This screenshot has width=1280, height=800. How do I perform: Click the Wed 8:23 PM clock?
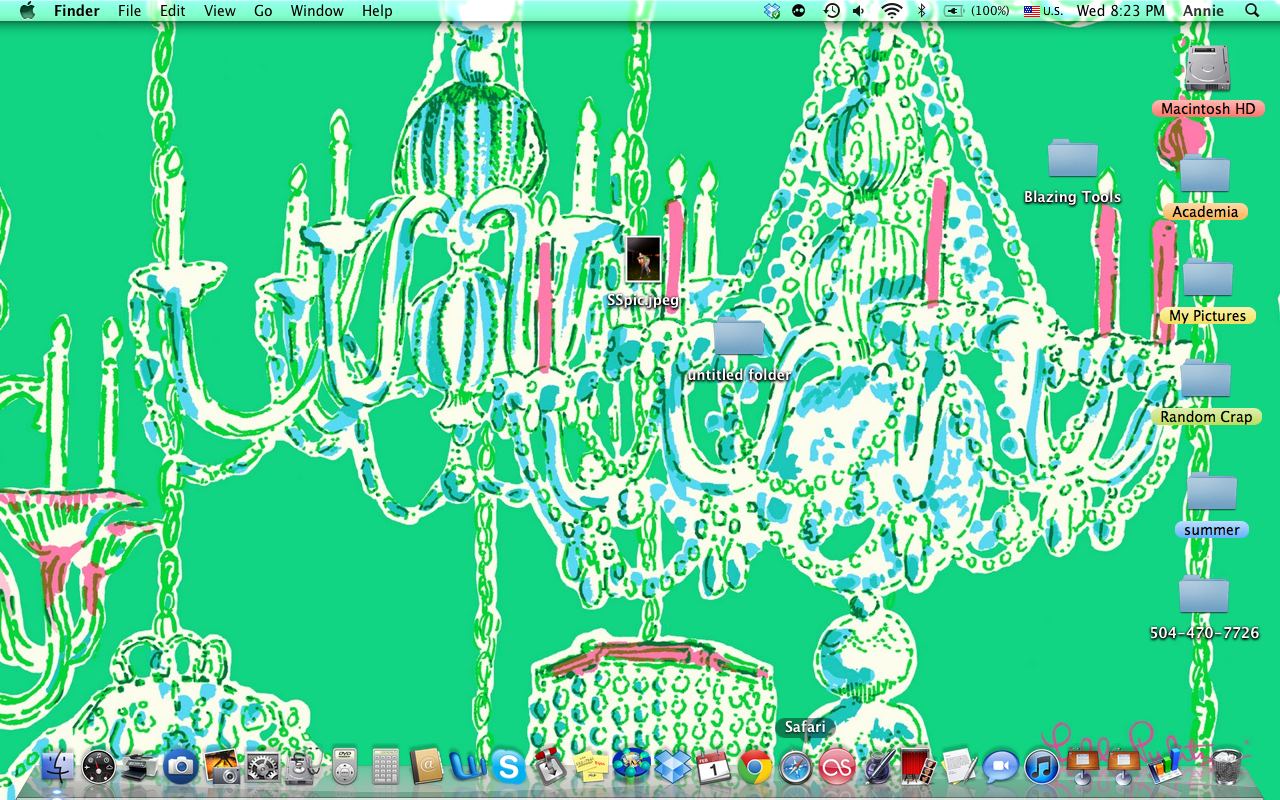(x=1120, y=11)
